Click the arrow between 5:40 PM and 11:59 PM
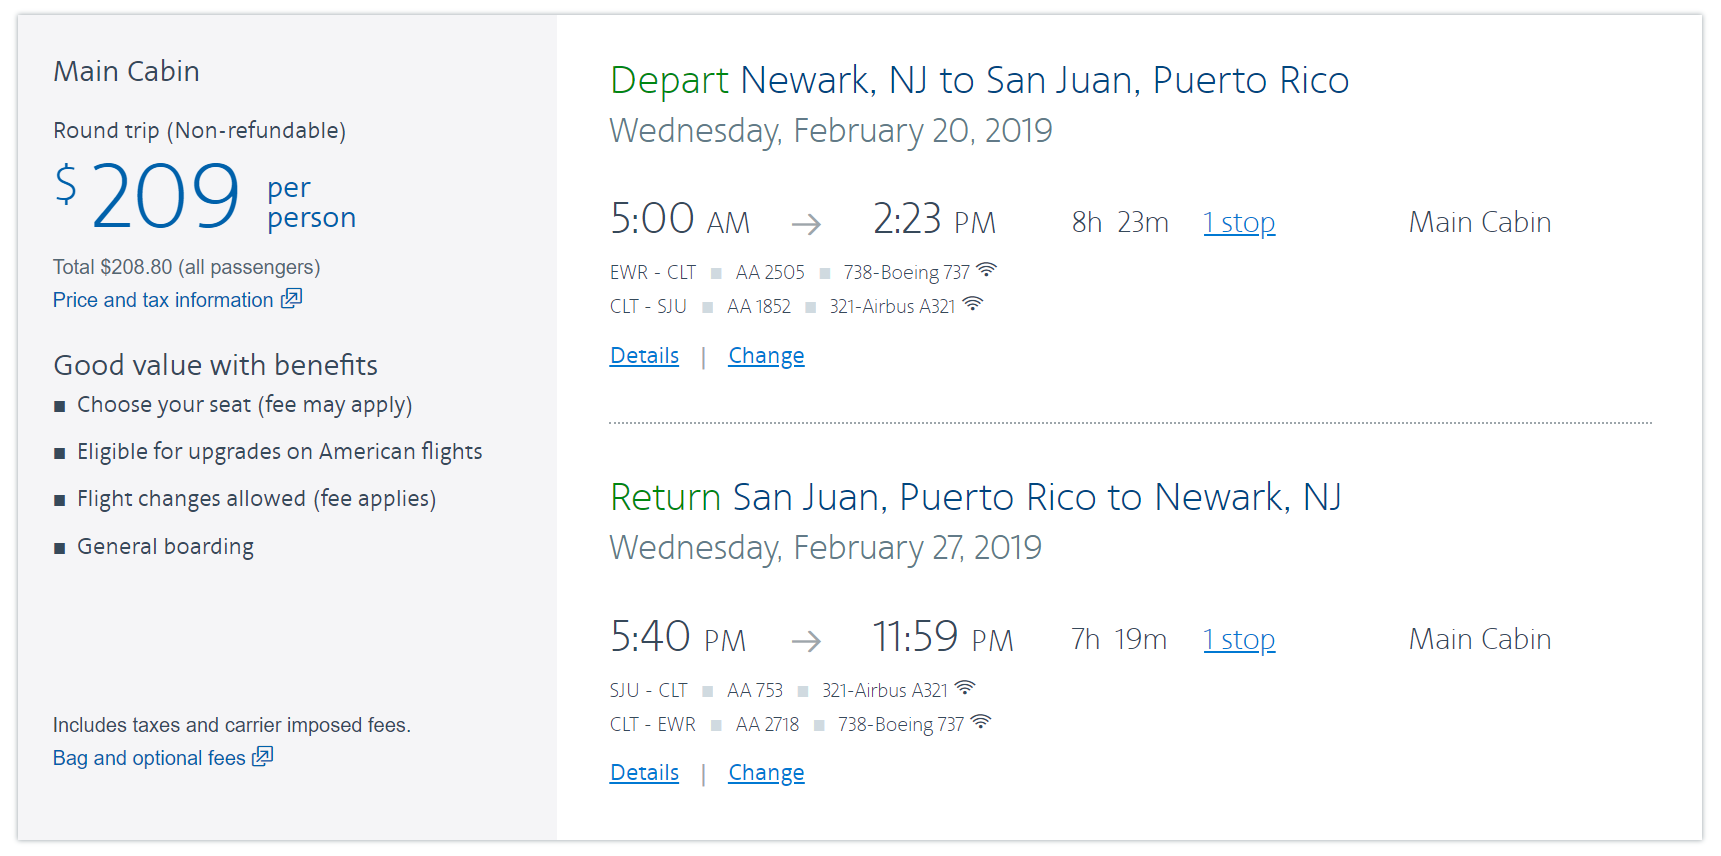1721x856 pixels. [806, 641]
